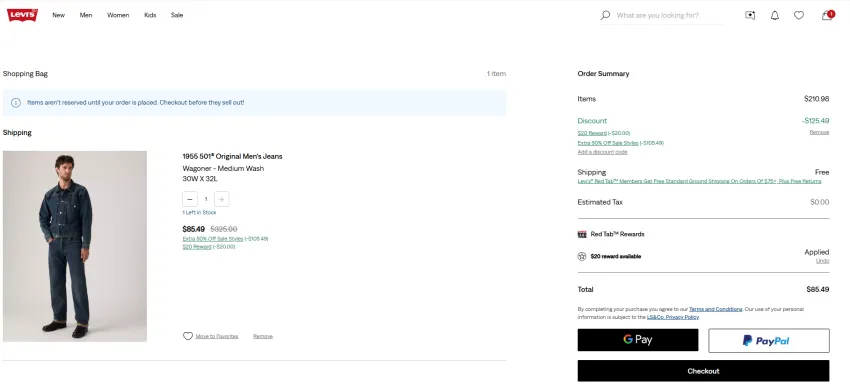Expand Add a discount code

click(x=602, y=152)
